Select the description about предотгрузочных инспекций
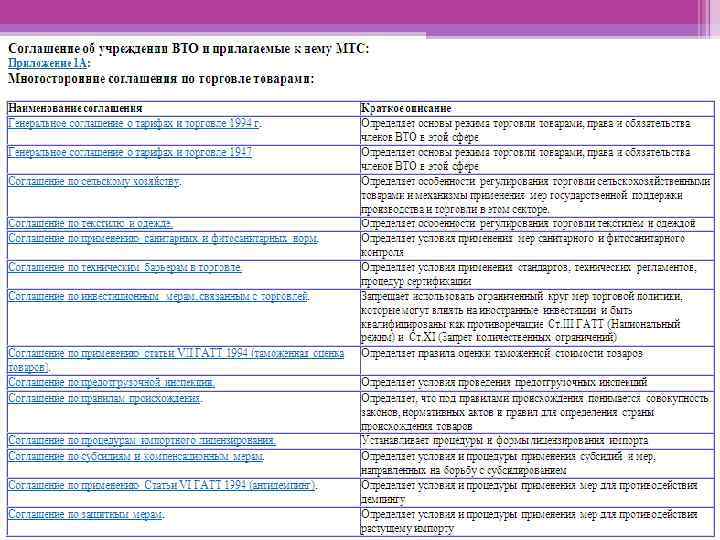720x540 pixels. pyautogui.click(x=504, y=382)
